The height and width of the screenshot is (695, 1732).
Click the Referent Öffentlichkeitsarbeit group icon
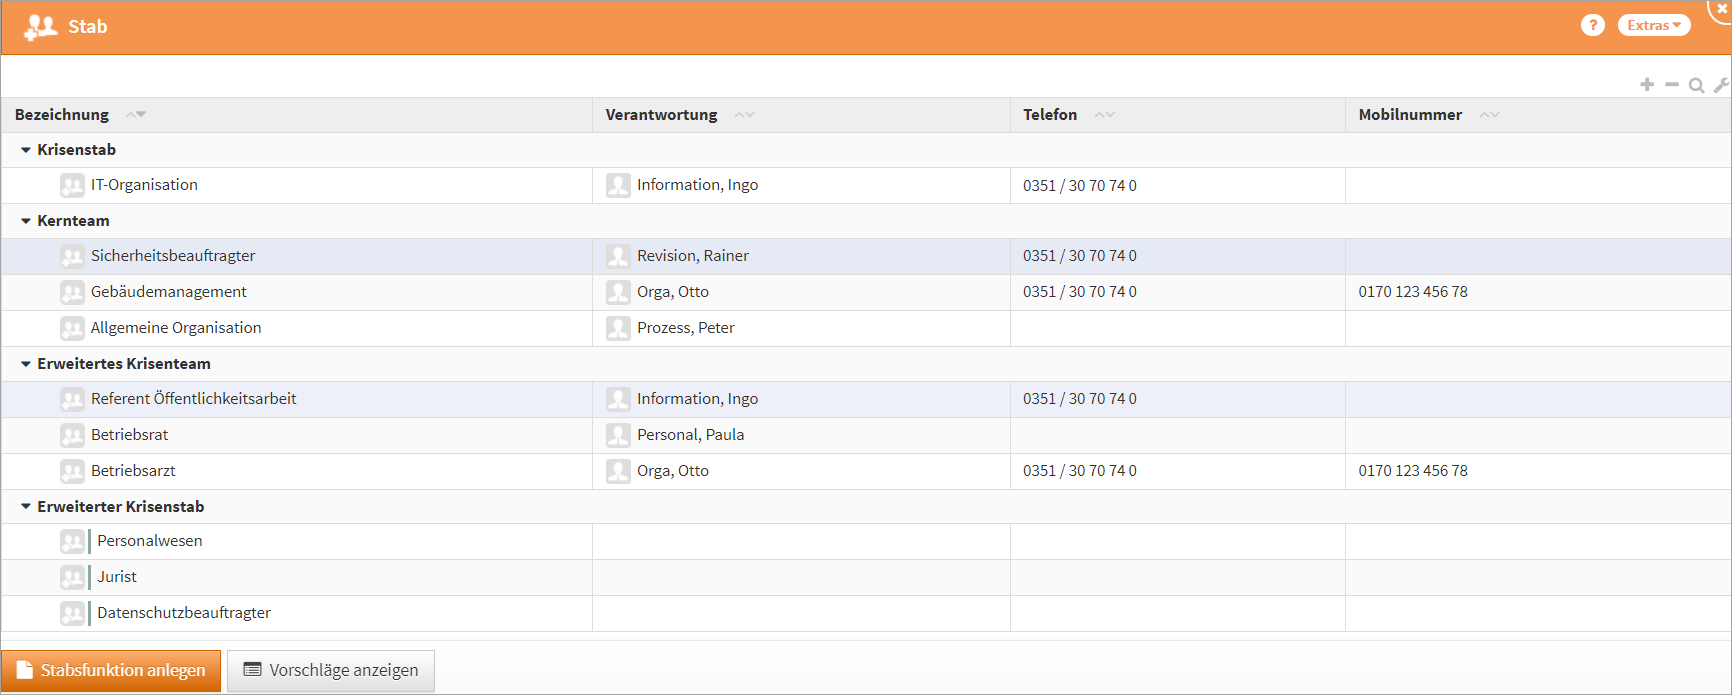(x=72, y=399)
